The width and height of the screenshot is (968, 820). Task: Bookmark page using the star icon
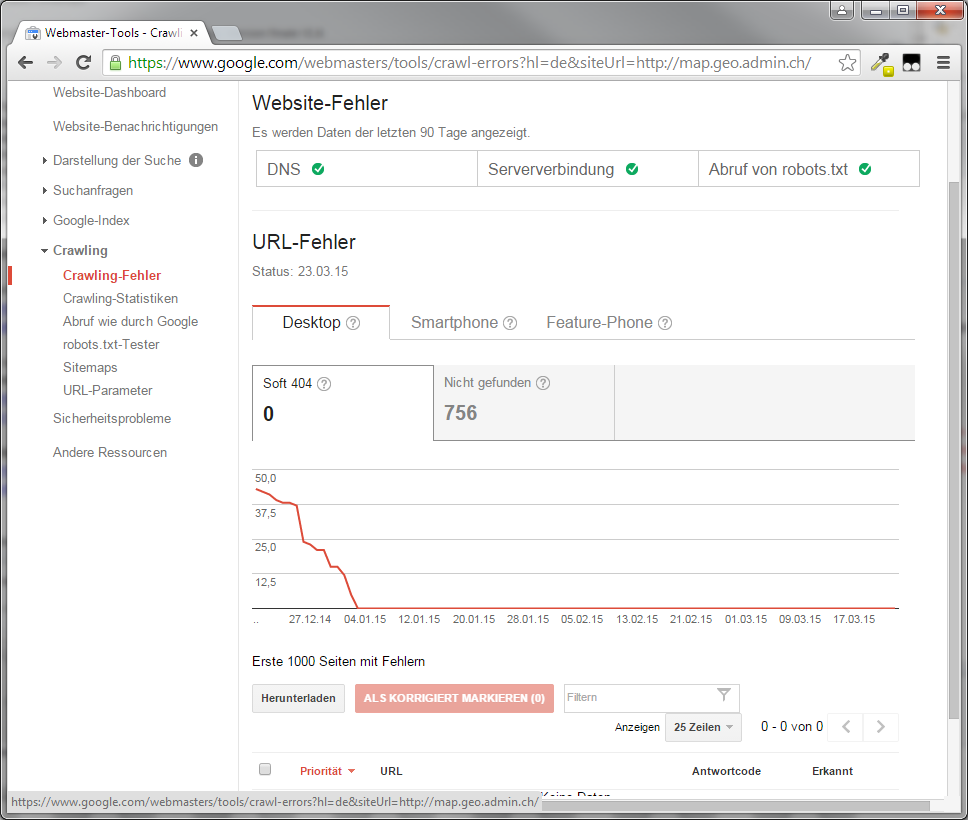click(x=847, y=62)
